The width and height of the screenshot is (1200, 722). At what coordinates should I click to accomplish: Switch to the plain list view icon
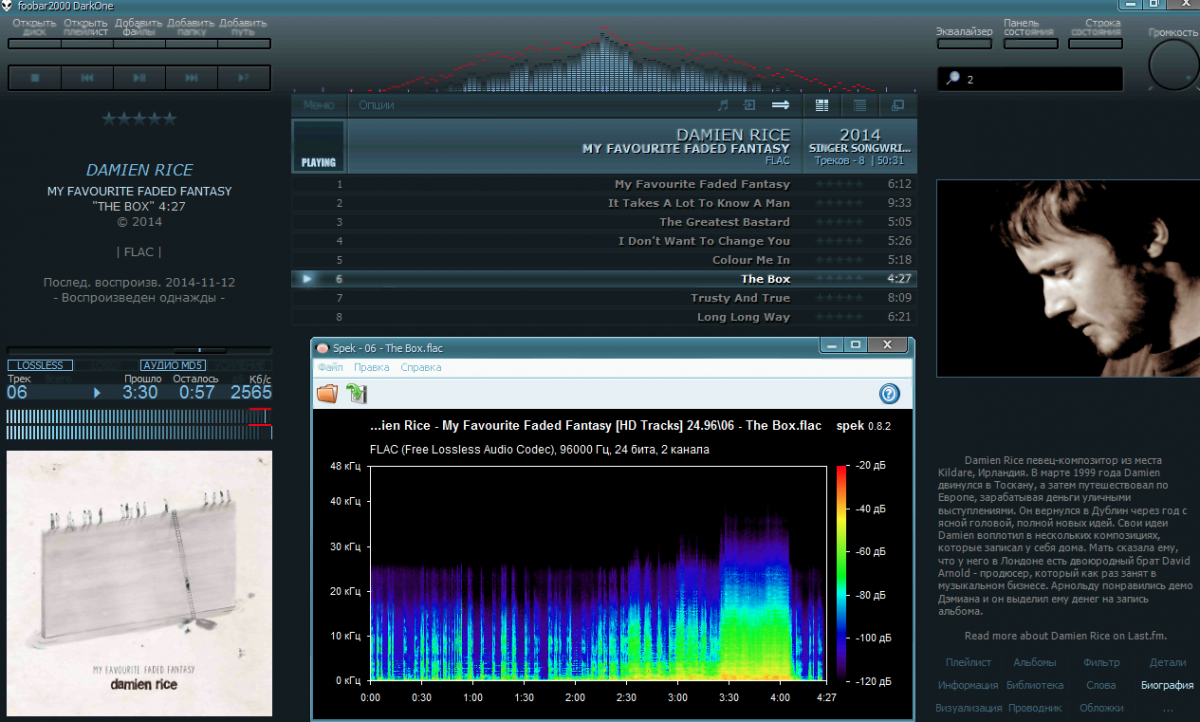tap(859, 105)
